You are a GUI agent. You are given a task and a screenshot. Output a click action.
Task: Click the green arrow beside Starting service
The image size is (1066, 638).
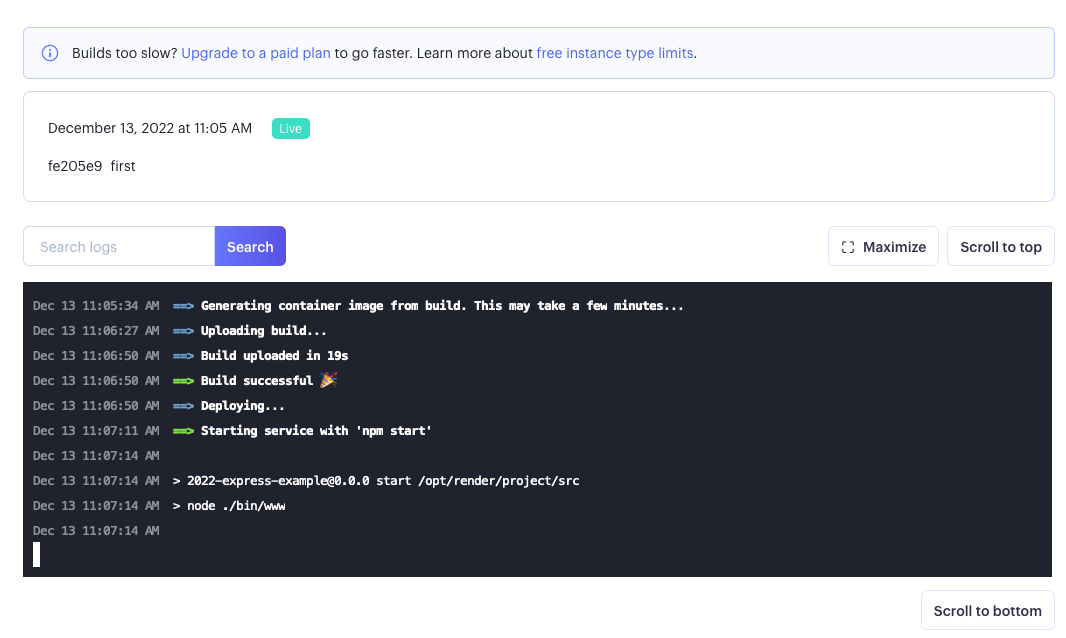click(x=183, y=431)
